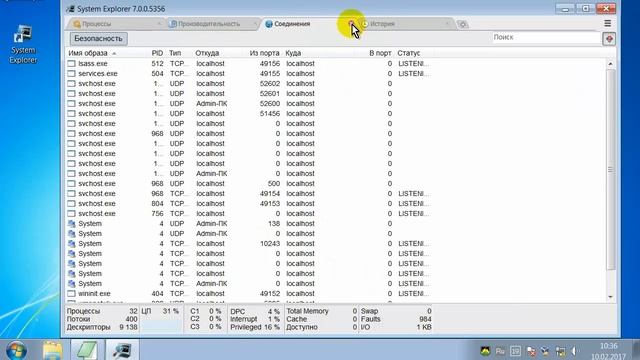This screenshot has width=640, height=360.
Task: Click svchost.exe icon with PID 756
Action: pos(71,213)
